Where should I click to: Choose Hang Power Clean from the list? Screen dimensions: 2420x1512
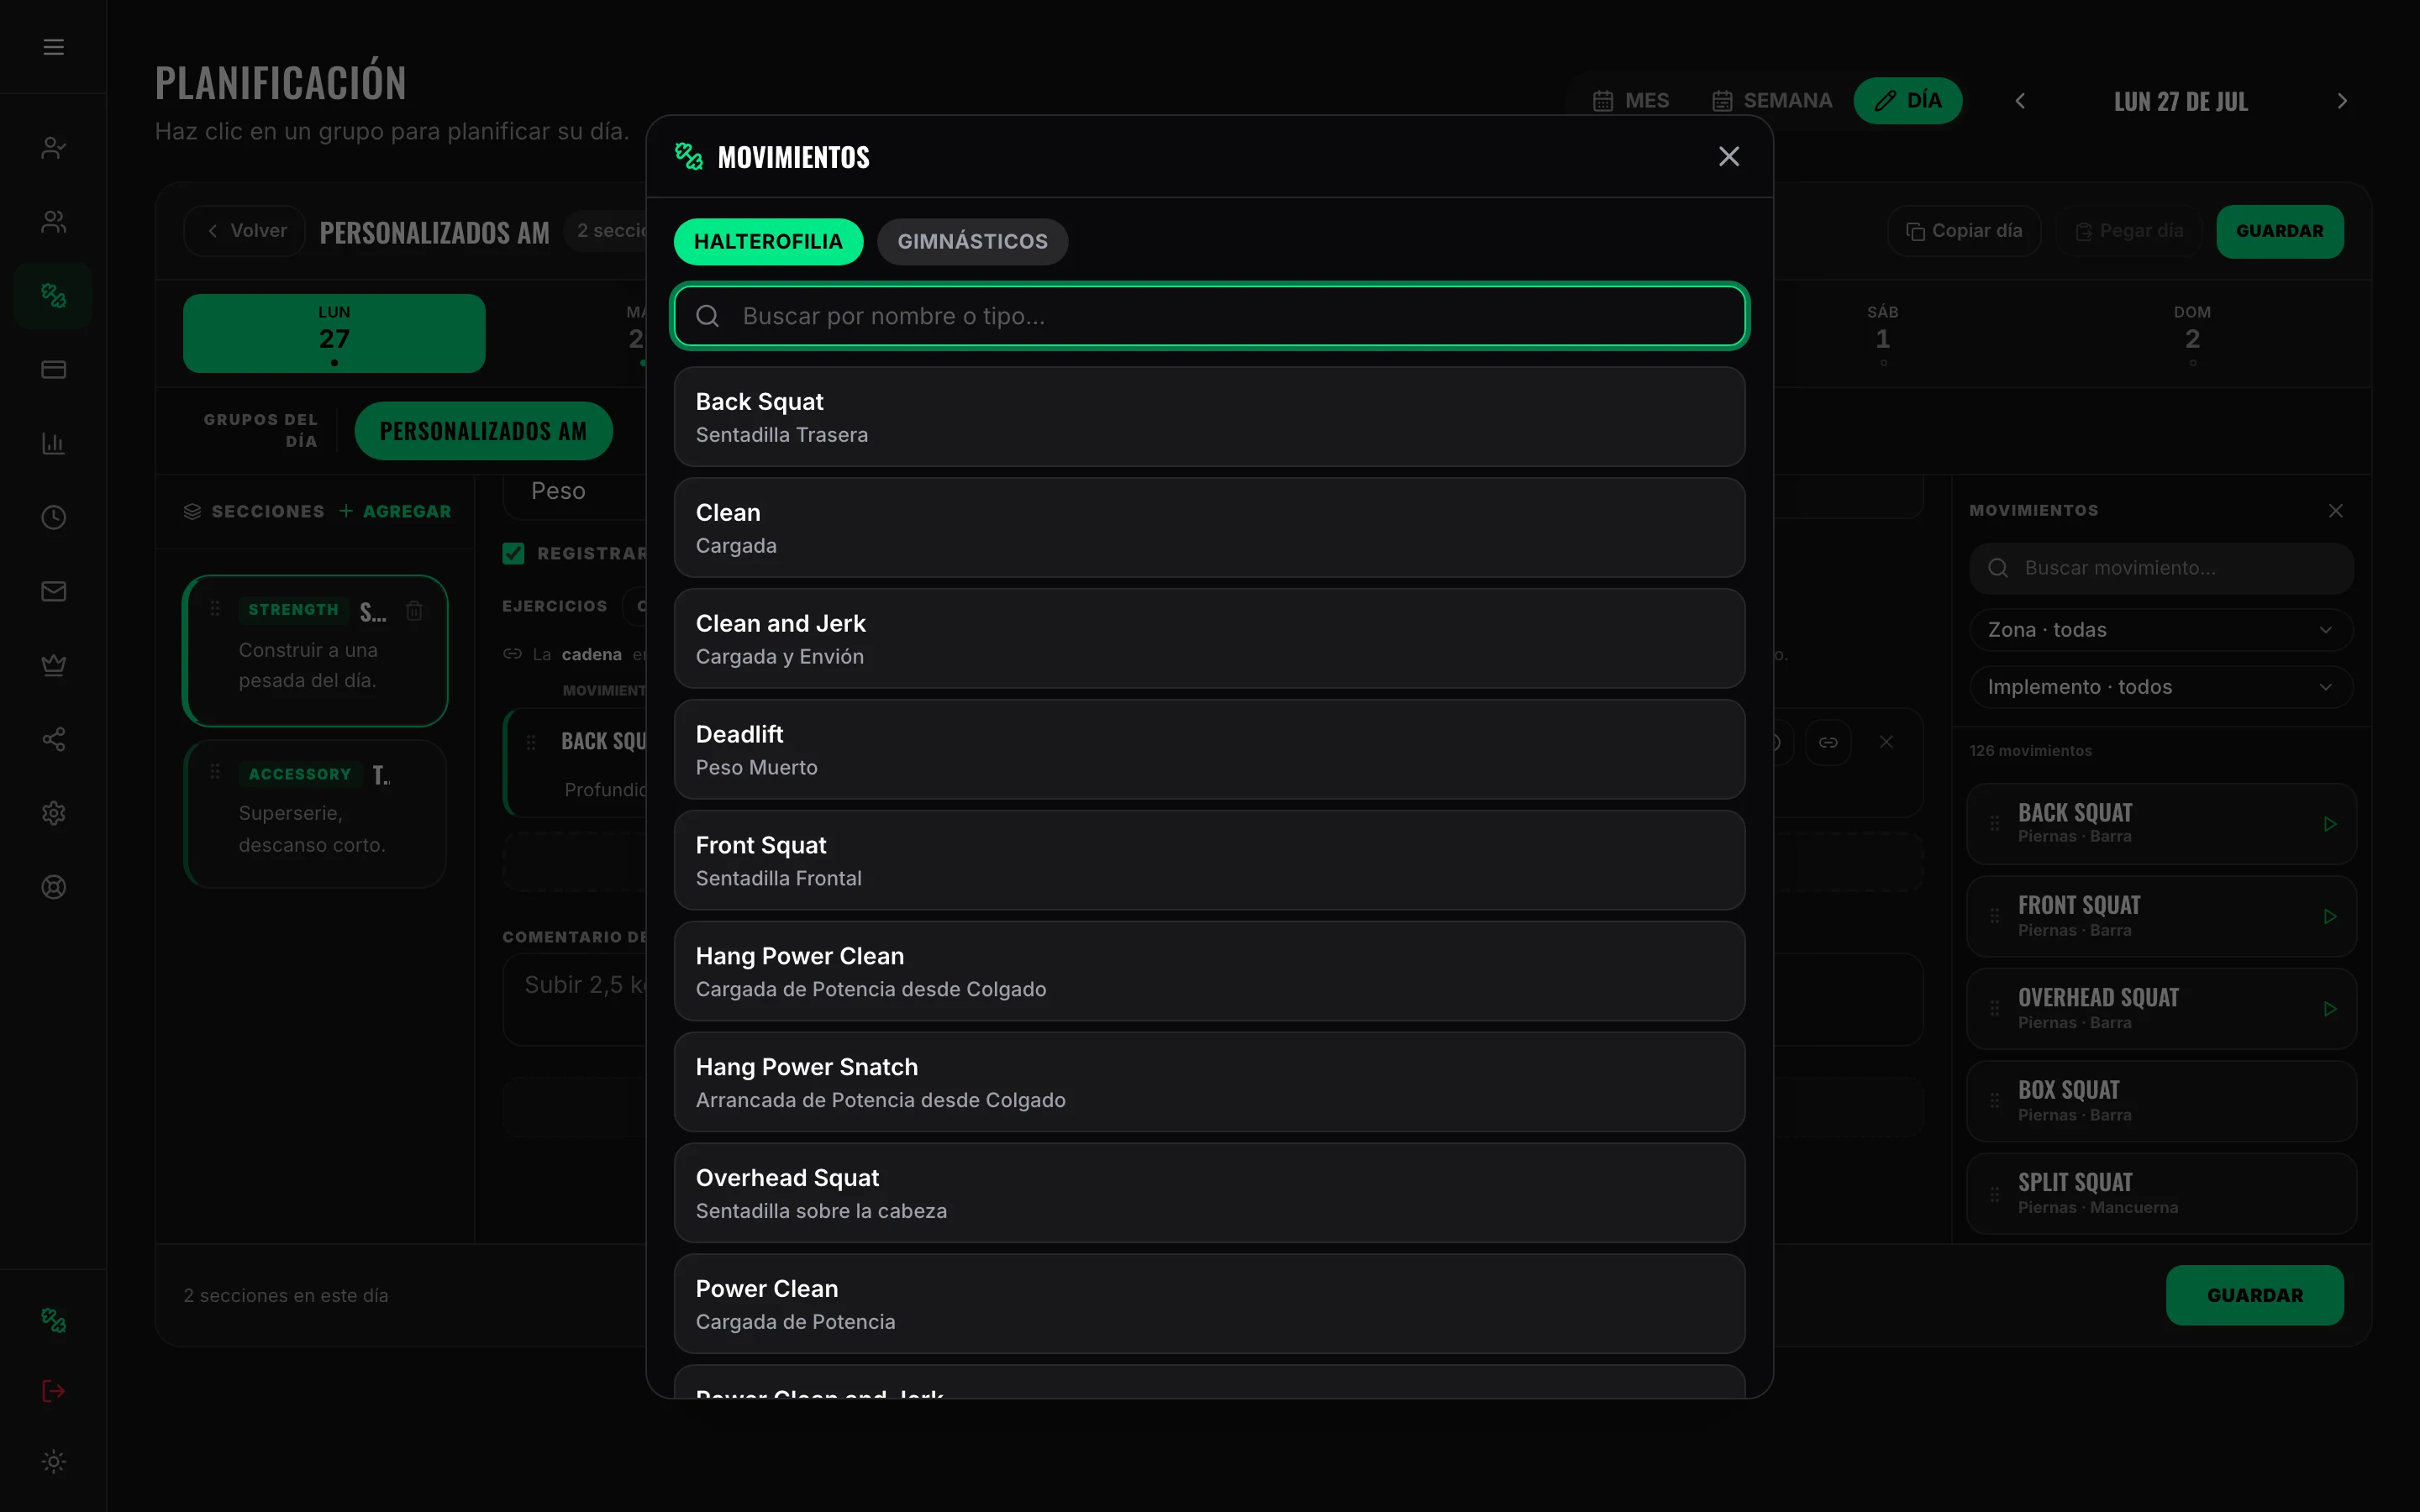(x=1210, y=972)
